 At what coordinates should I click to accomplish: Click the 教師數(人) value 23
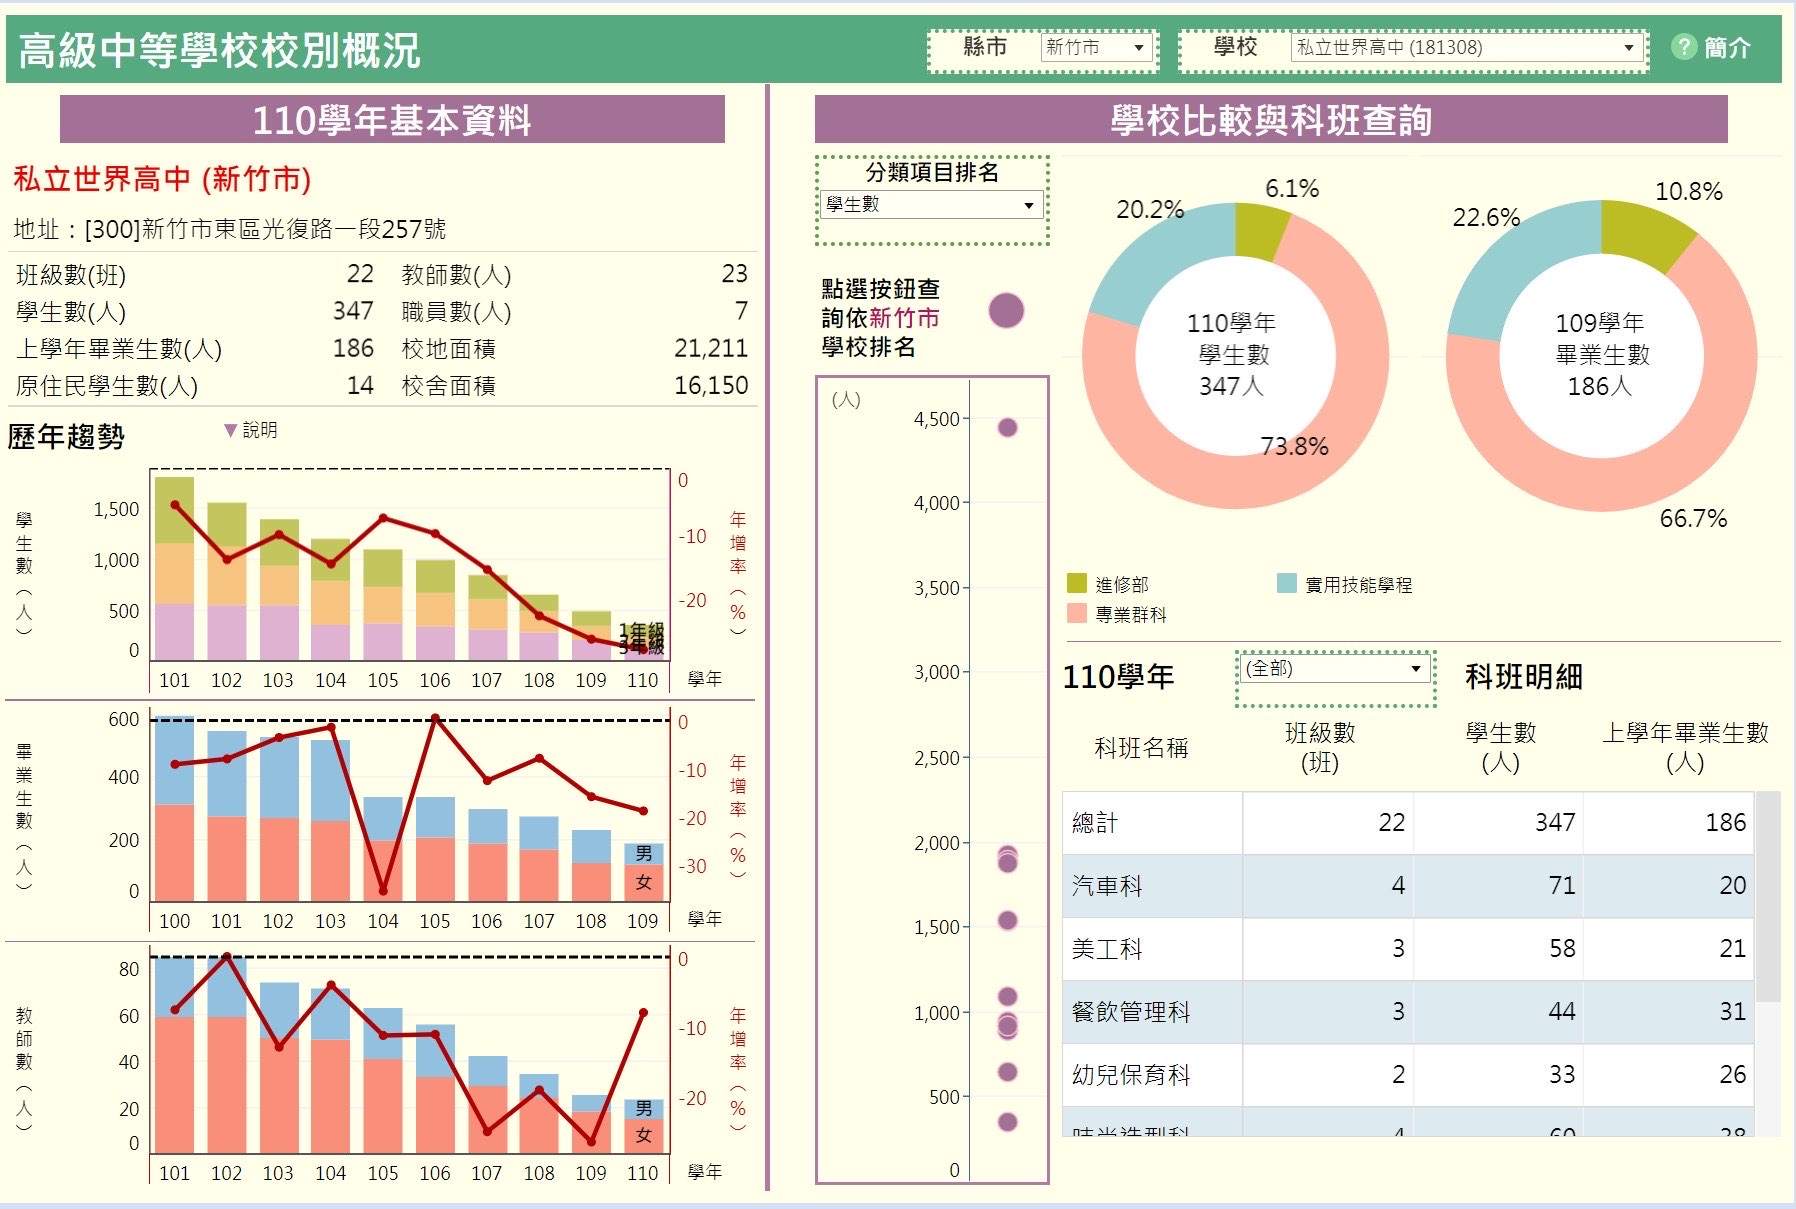[x=734, y=274]
